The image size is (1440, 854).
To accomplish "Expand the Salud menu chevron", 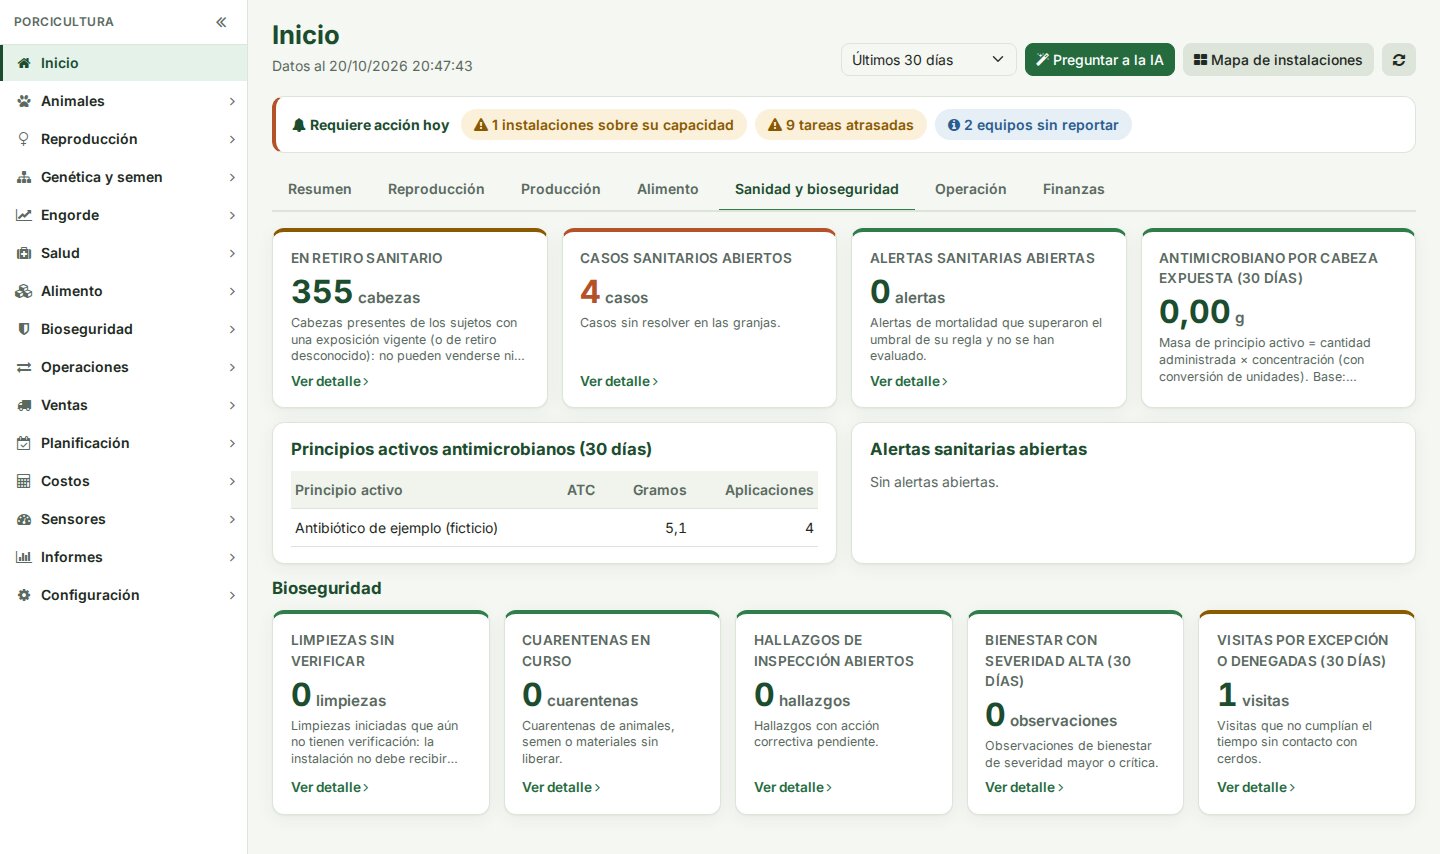I will point(232,253).
